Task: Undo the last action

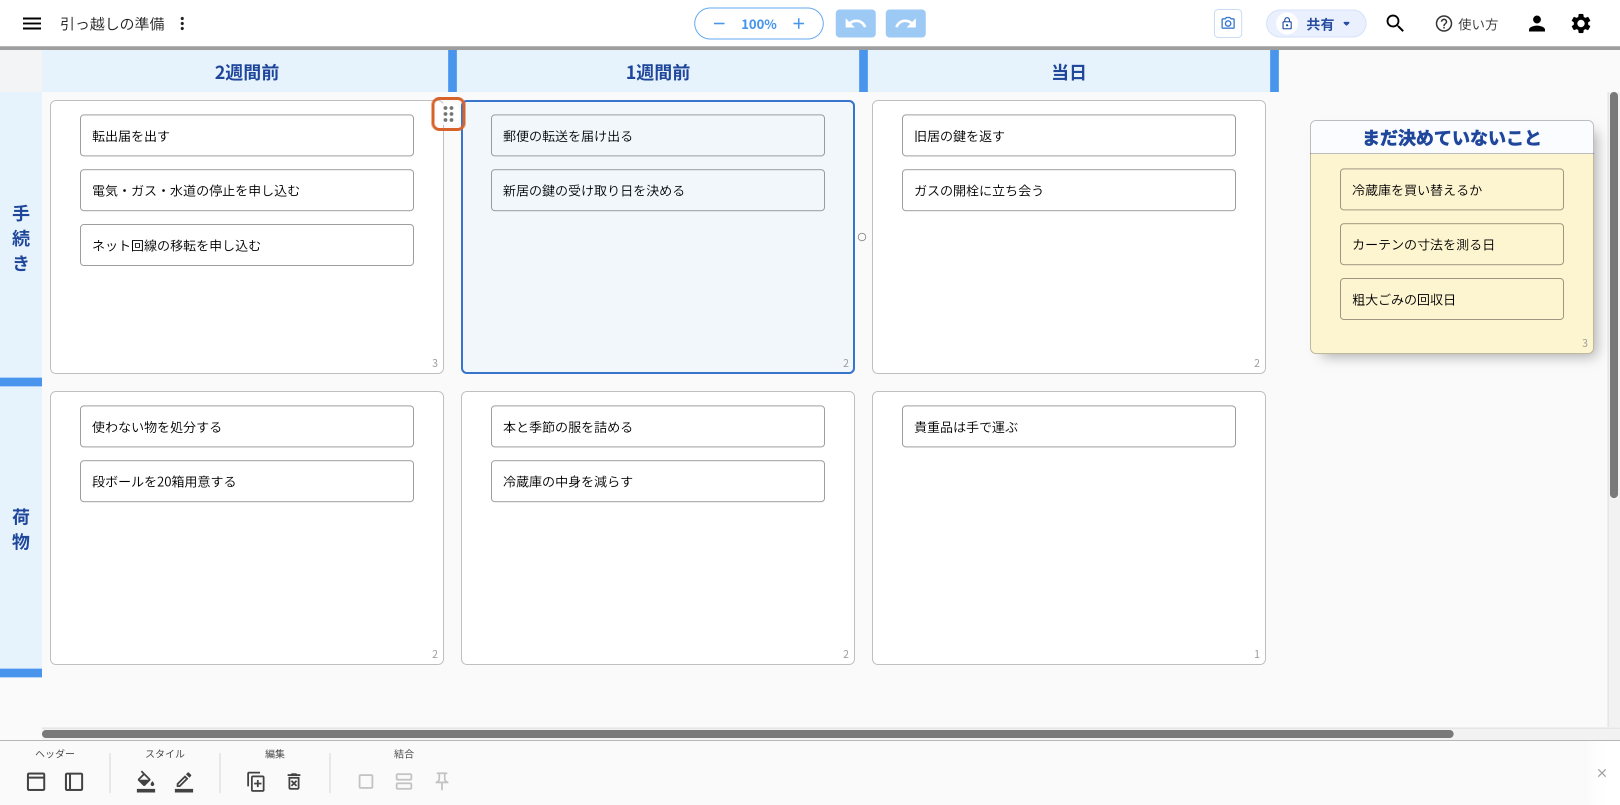Action: pos(855,24)
